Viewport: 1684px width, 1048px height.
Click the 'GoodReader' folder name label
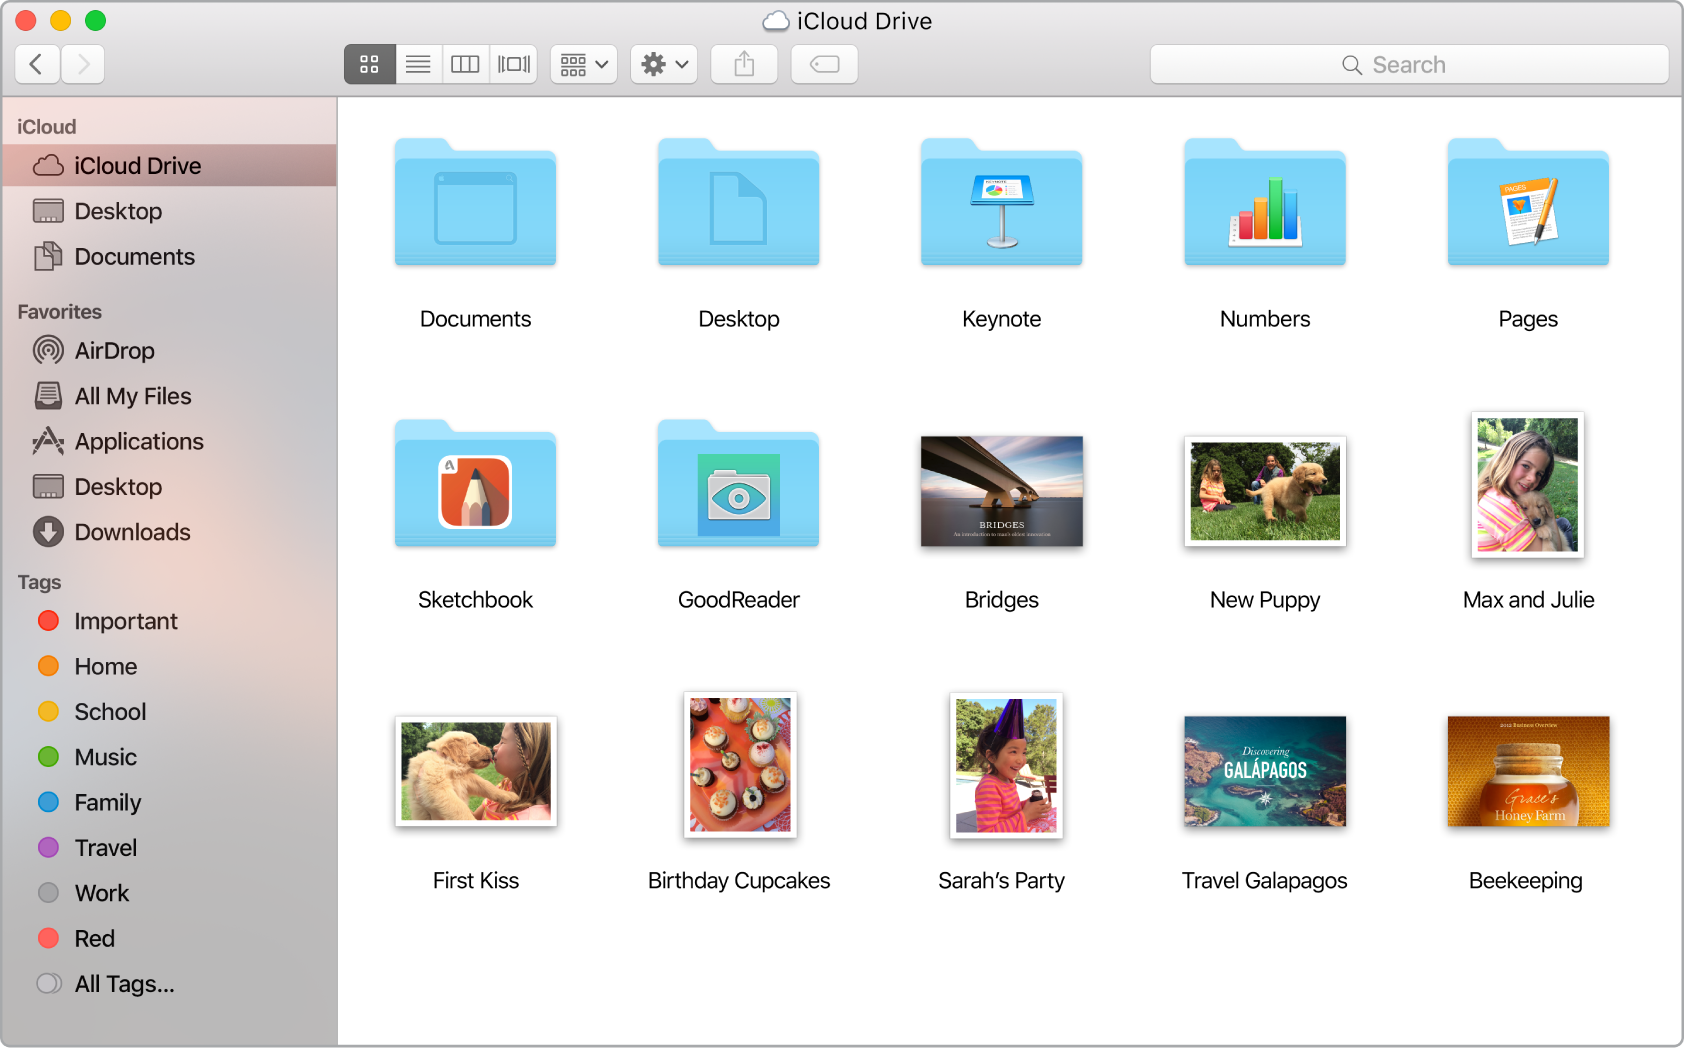739,600
